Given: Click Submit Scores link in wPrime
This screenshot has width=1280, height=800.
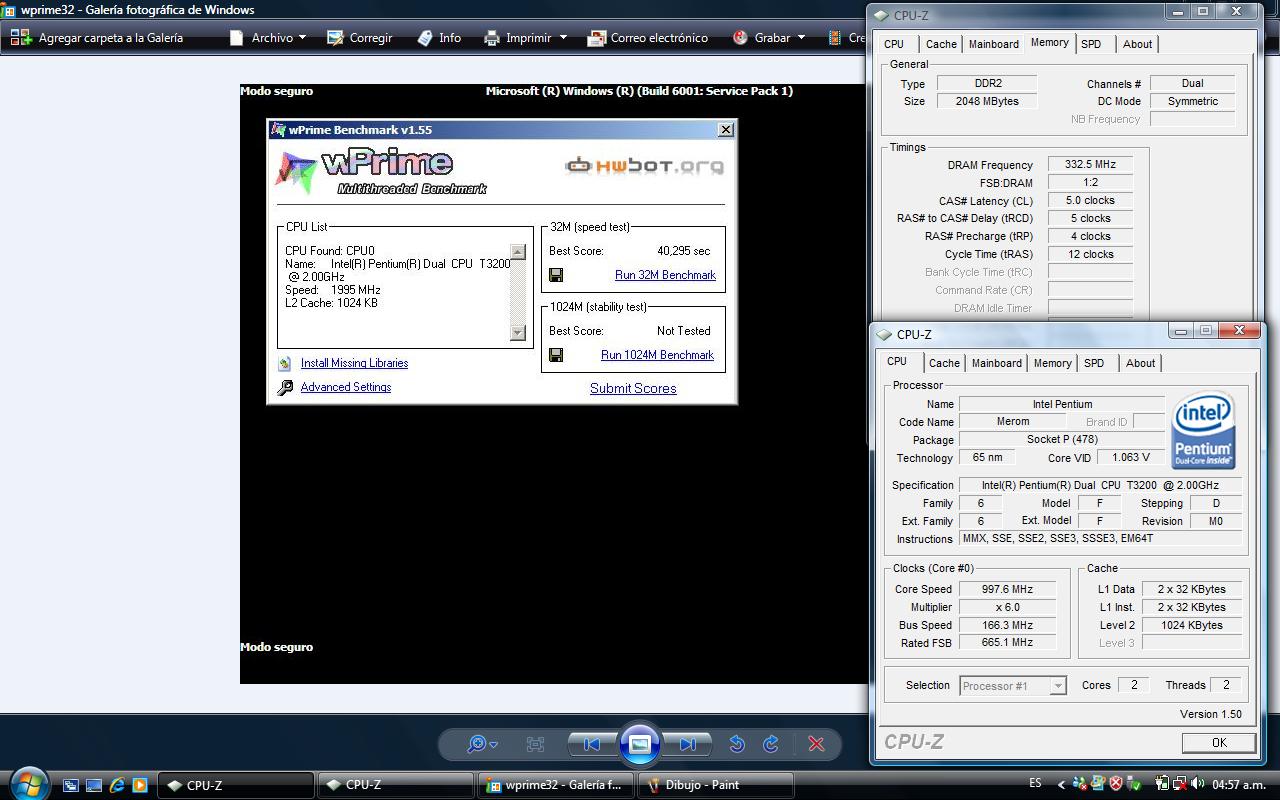Looking at the screenshot, I should coord(633,388).
